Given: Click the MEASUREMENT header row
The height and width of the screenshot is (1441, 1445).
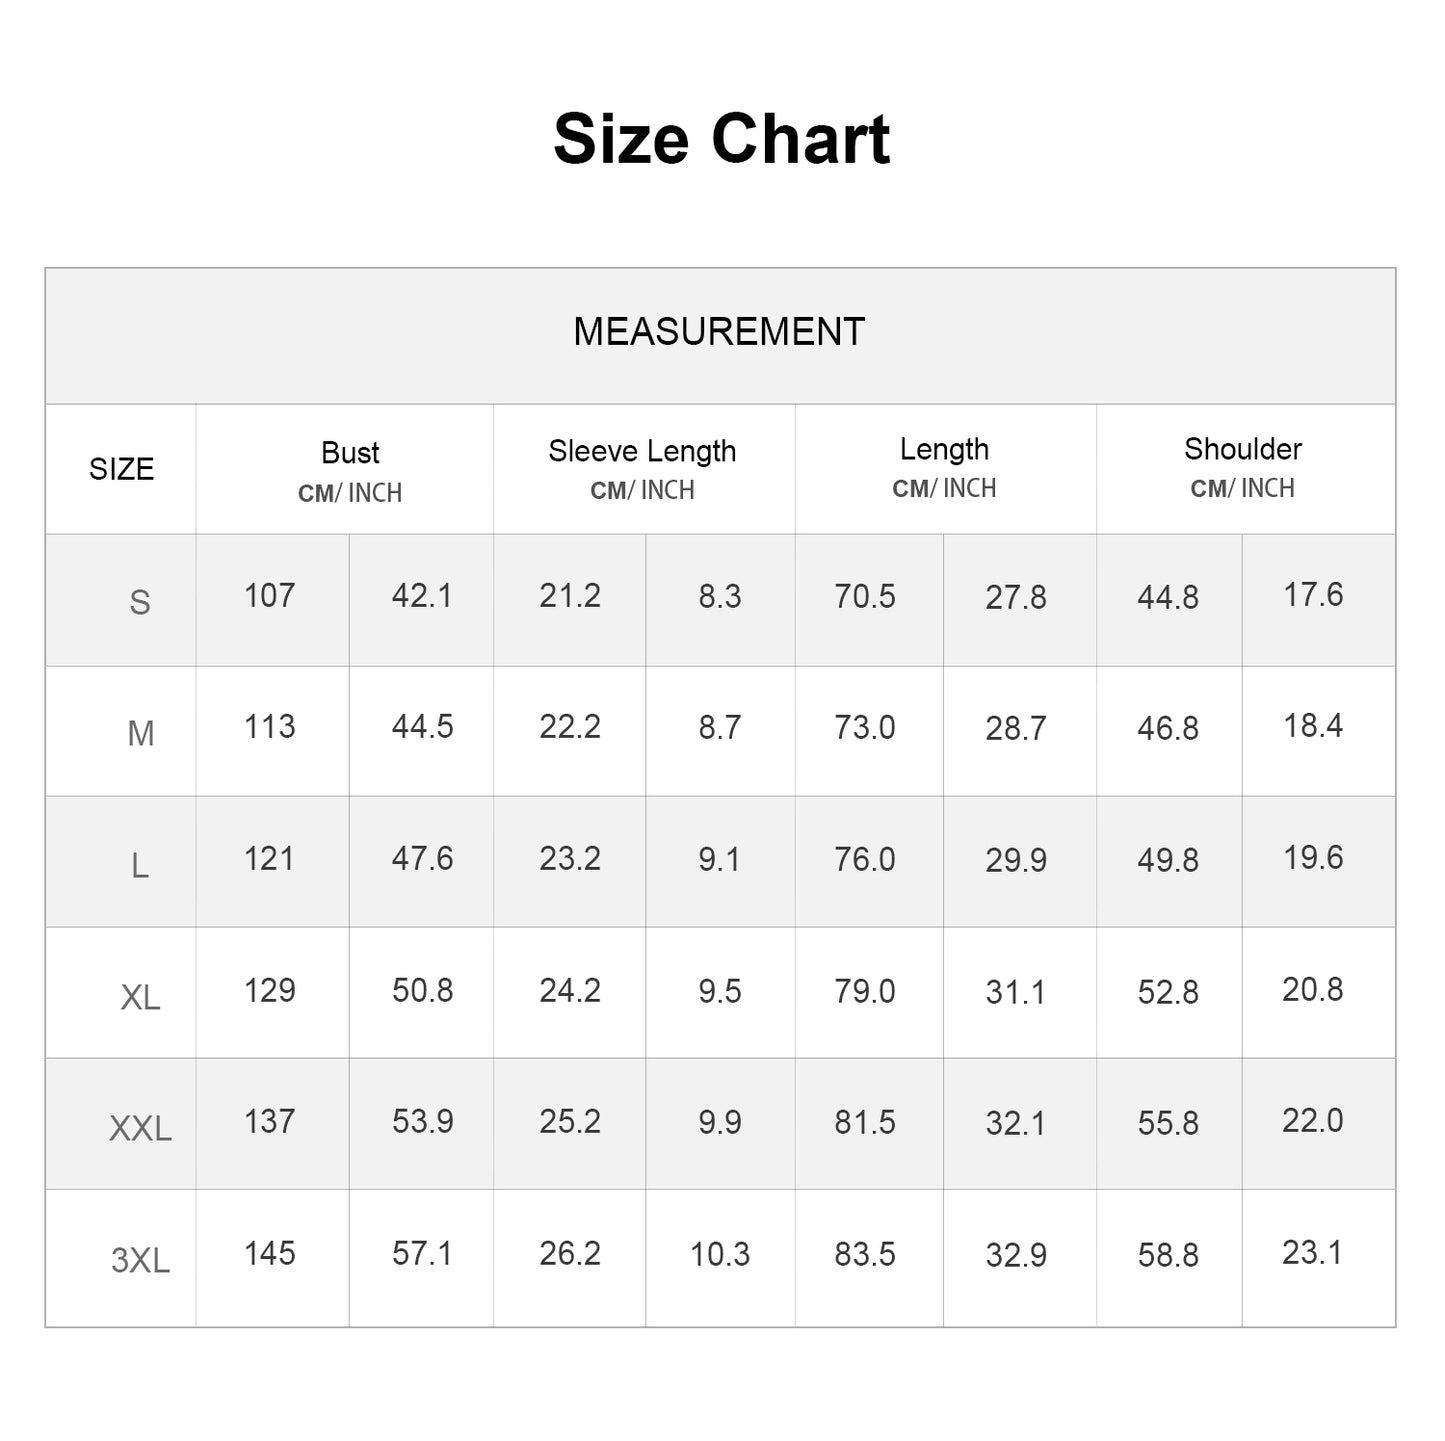Looking at the screenshot, I should point(719,332).
